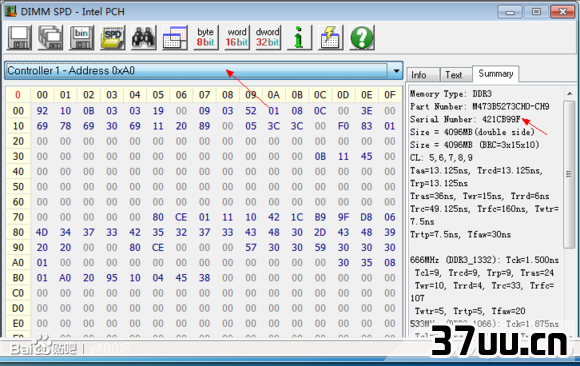The image size is (580, 366).
Task: Switch to the Text tab
Action: pos(455,75)
